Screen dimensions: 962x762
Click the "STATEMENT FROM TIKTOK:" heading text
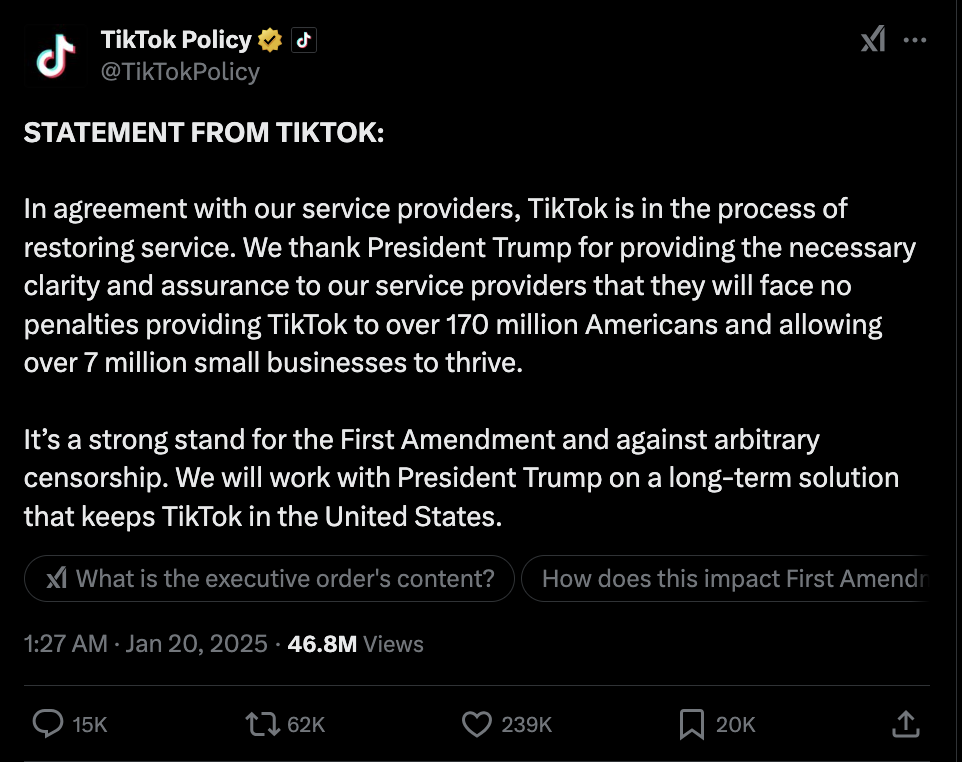[203, 133]
